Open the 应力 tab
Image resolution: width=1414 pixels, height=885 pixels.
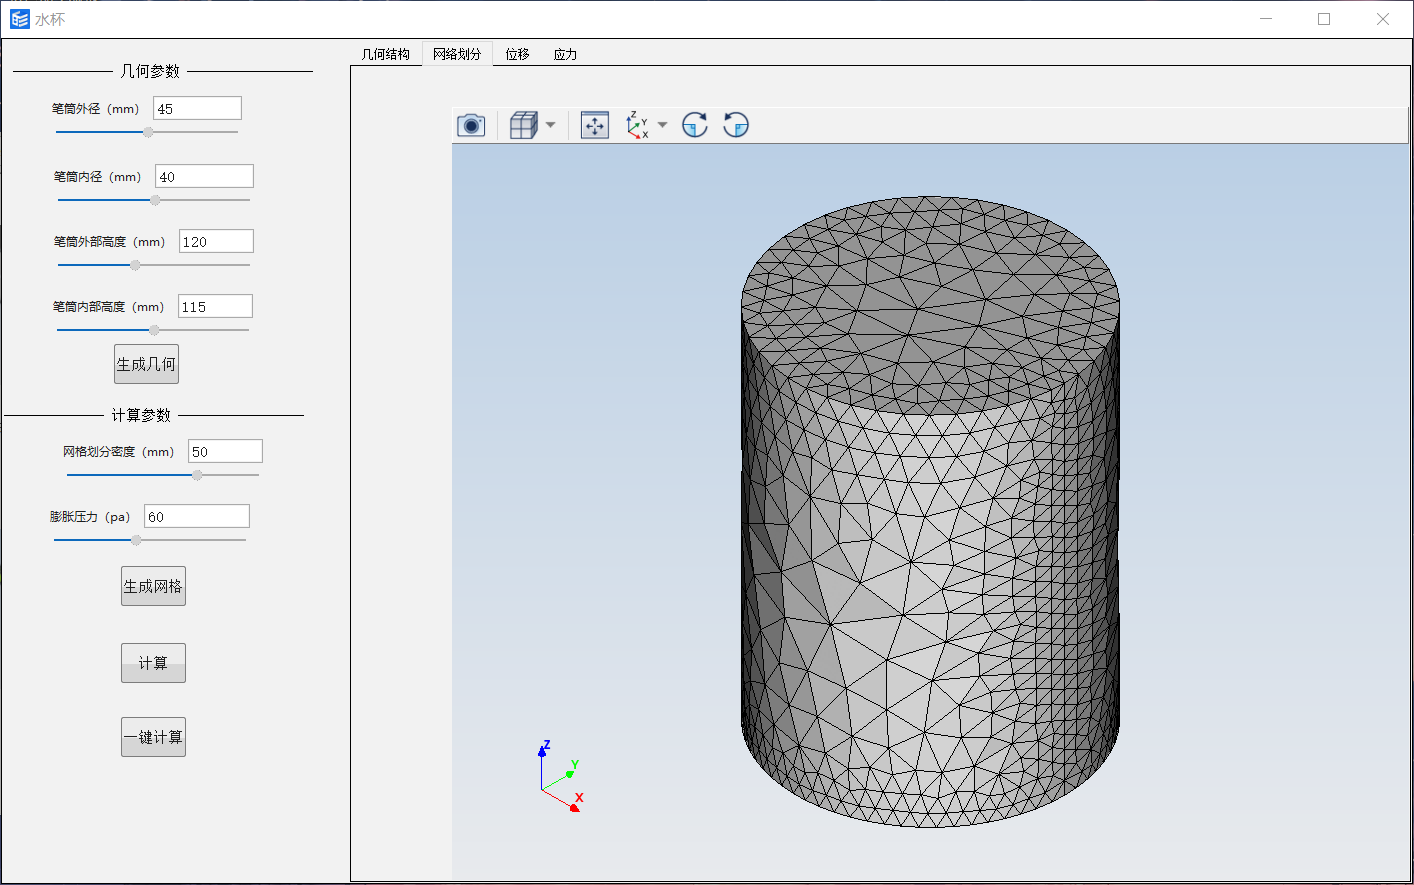(x=565, y=54)
